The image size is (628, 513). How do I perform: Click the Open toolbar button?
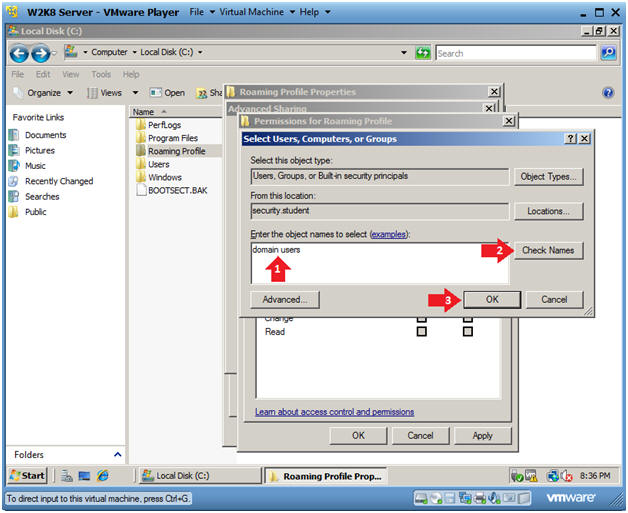coord(167,93)
